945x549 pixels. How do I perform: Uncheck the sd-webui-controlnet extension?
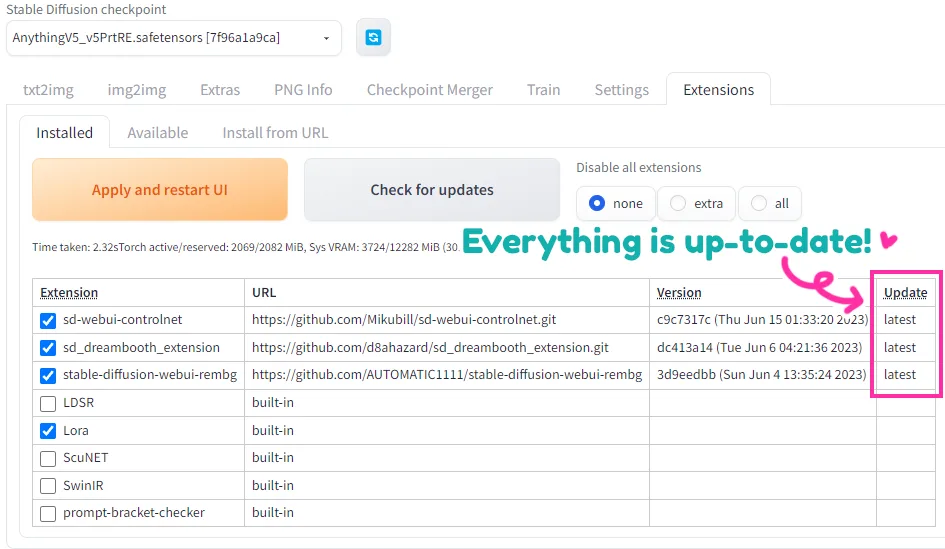pyautogui.click(x=48, y=321)
